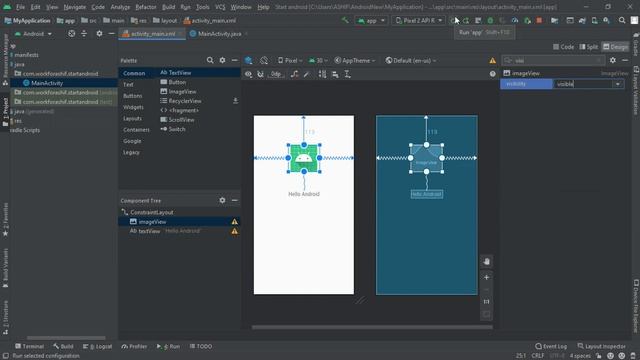640x360 pixels.
Task: Open the Event Log
Action: 551,346
